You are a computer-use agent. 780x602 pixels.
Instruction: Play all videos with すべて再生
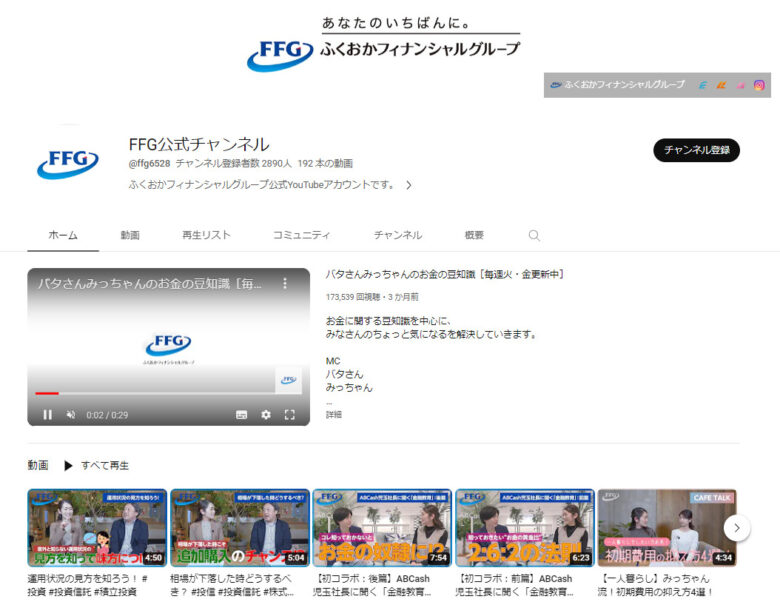97,465
